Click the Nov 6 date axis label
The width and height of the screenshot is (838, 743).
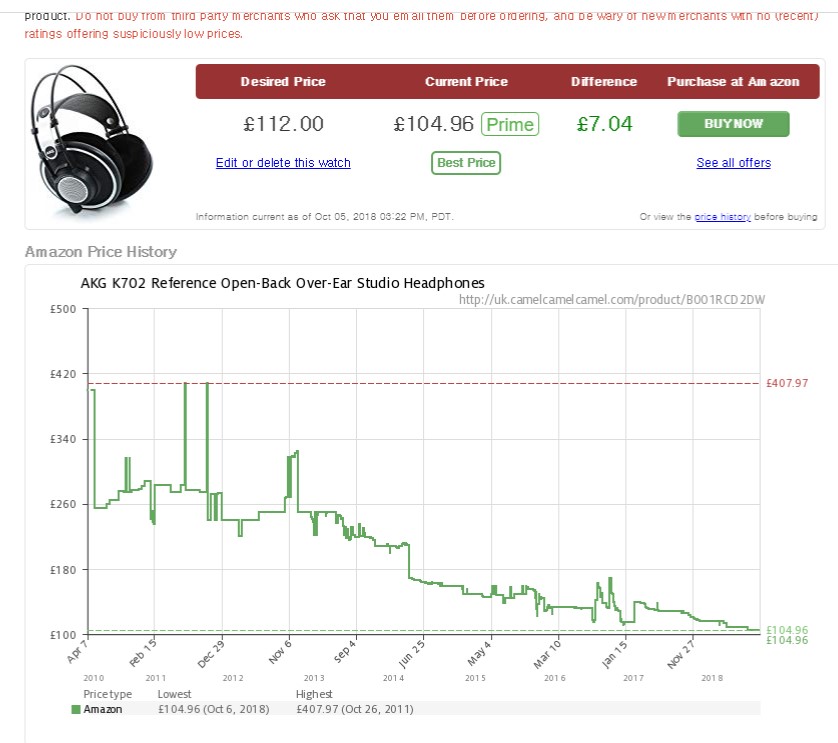click(280, 651)
